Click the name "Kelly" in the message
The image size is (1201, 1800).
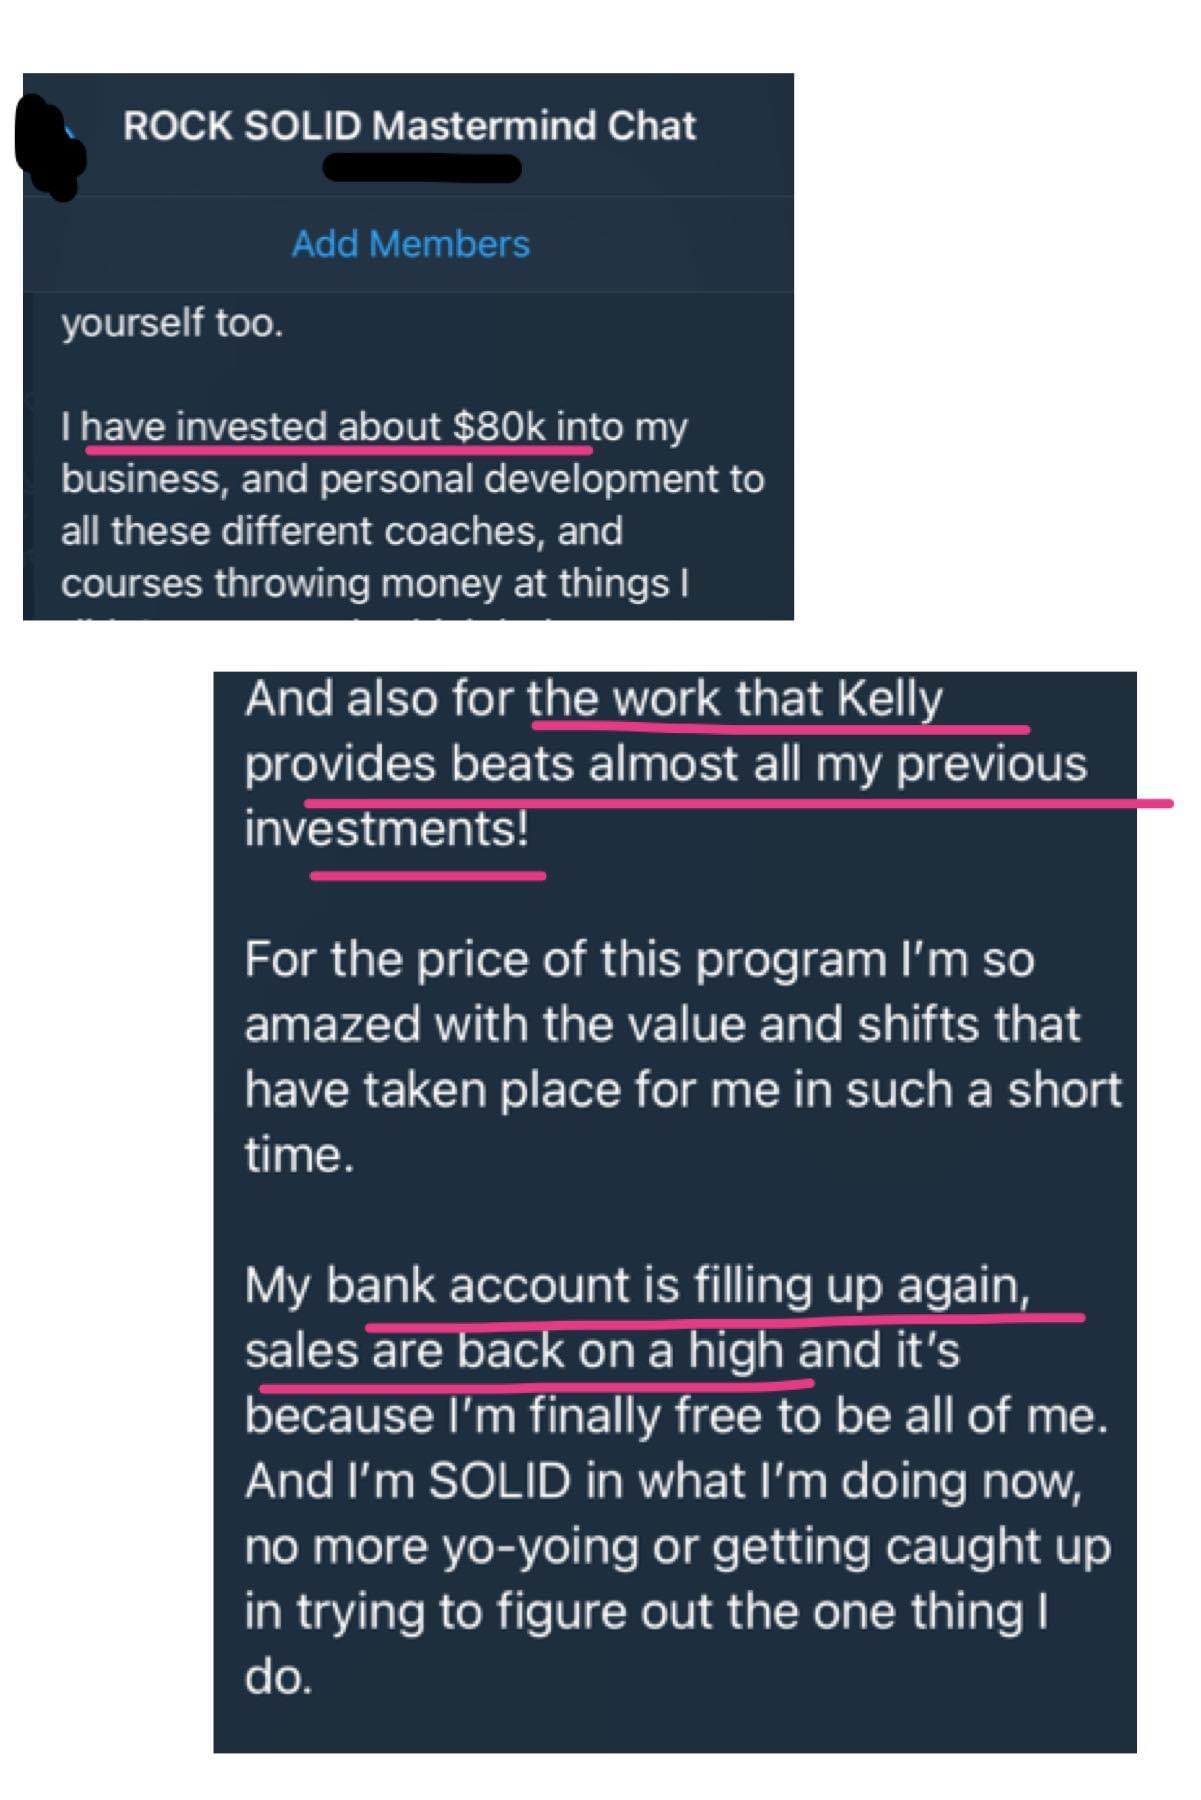tap(888, 698)
